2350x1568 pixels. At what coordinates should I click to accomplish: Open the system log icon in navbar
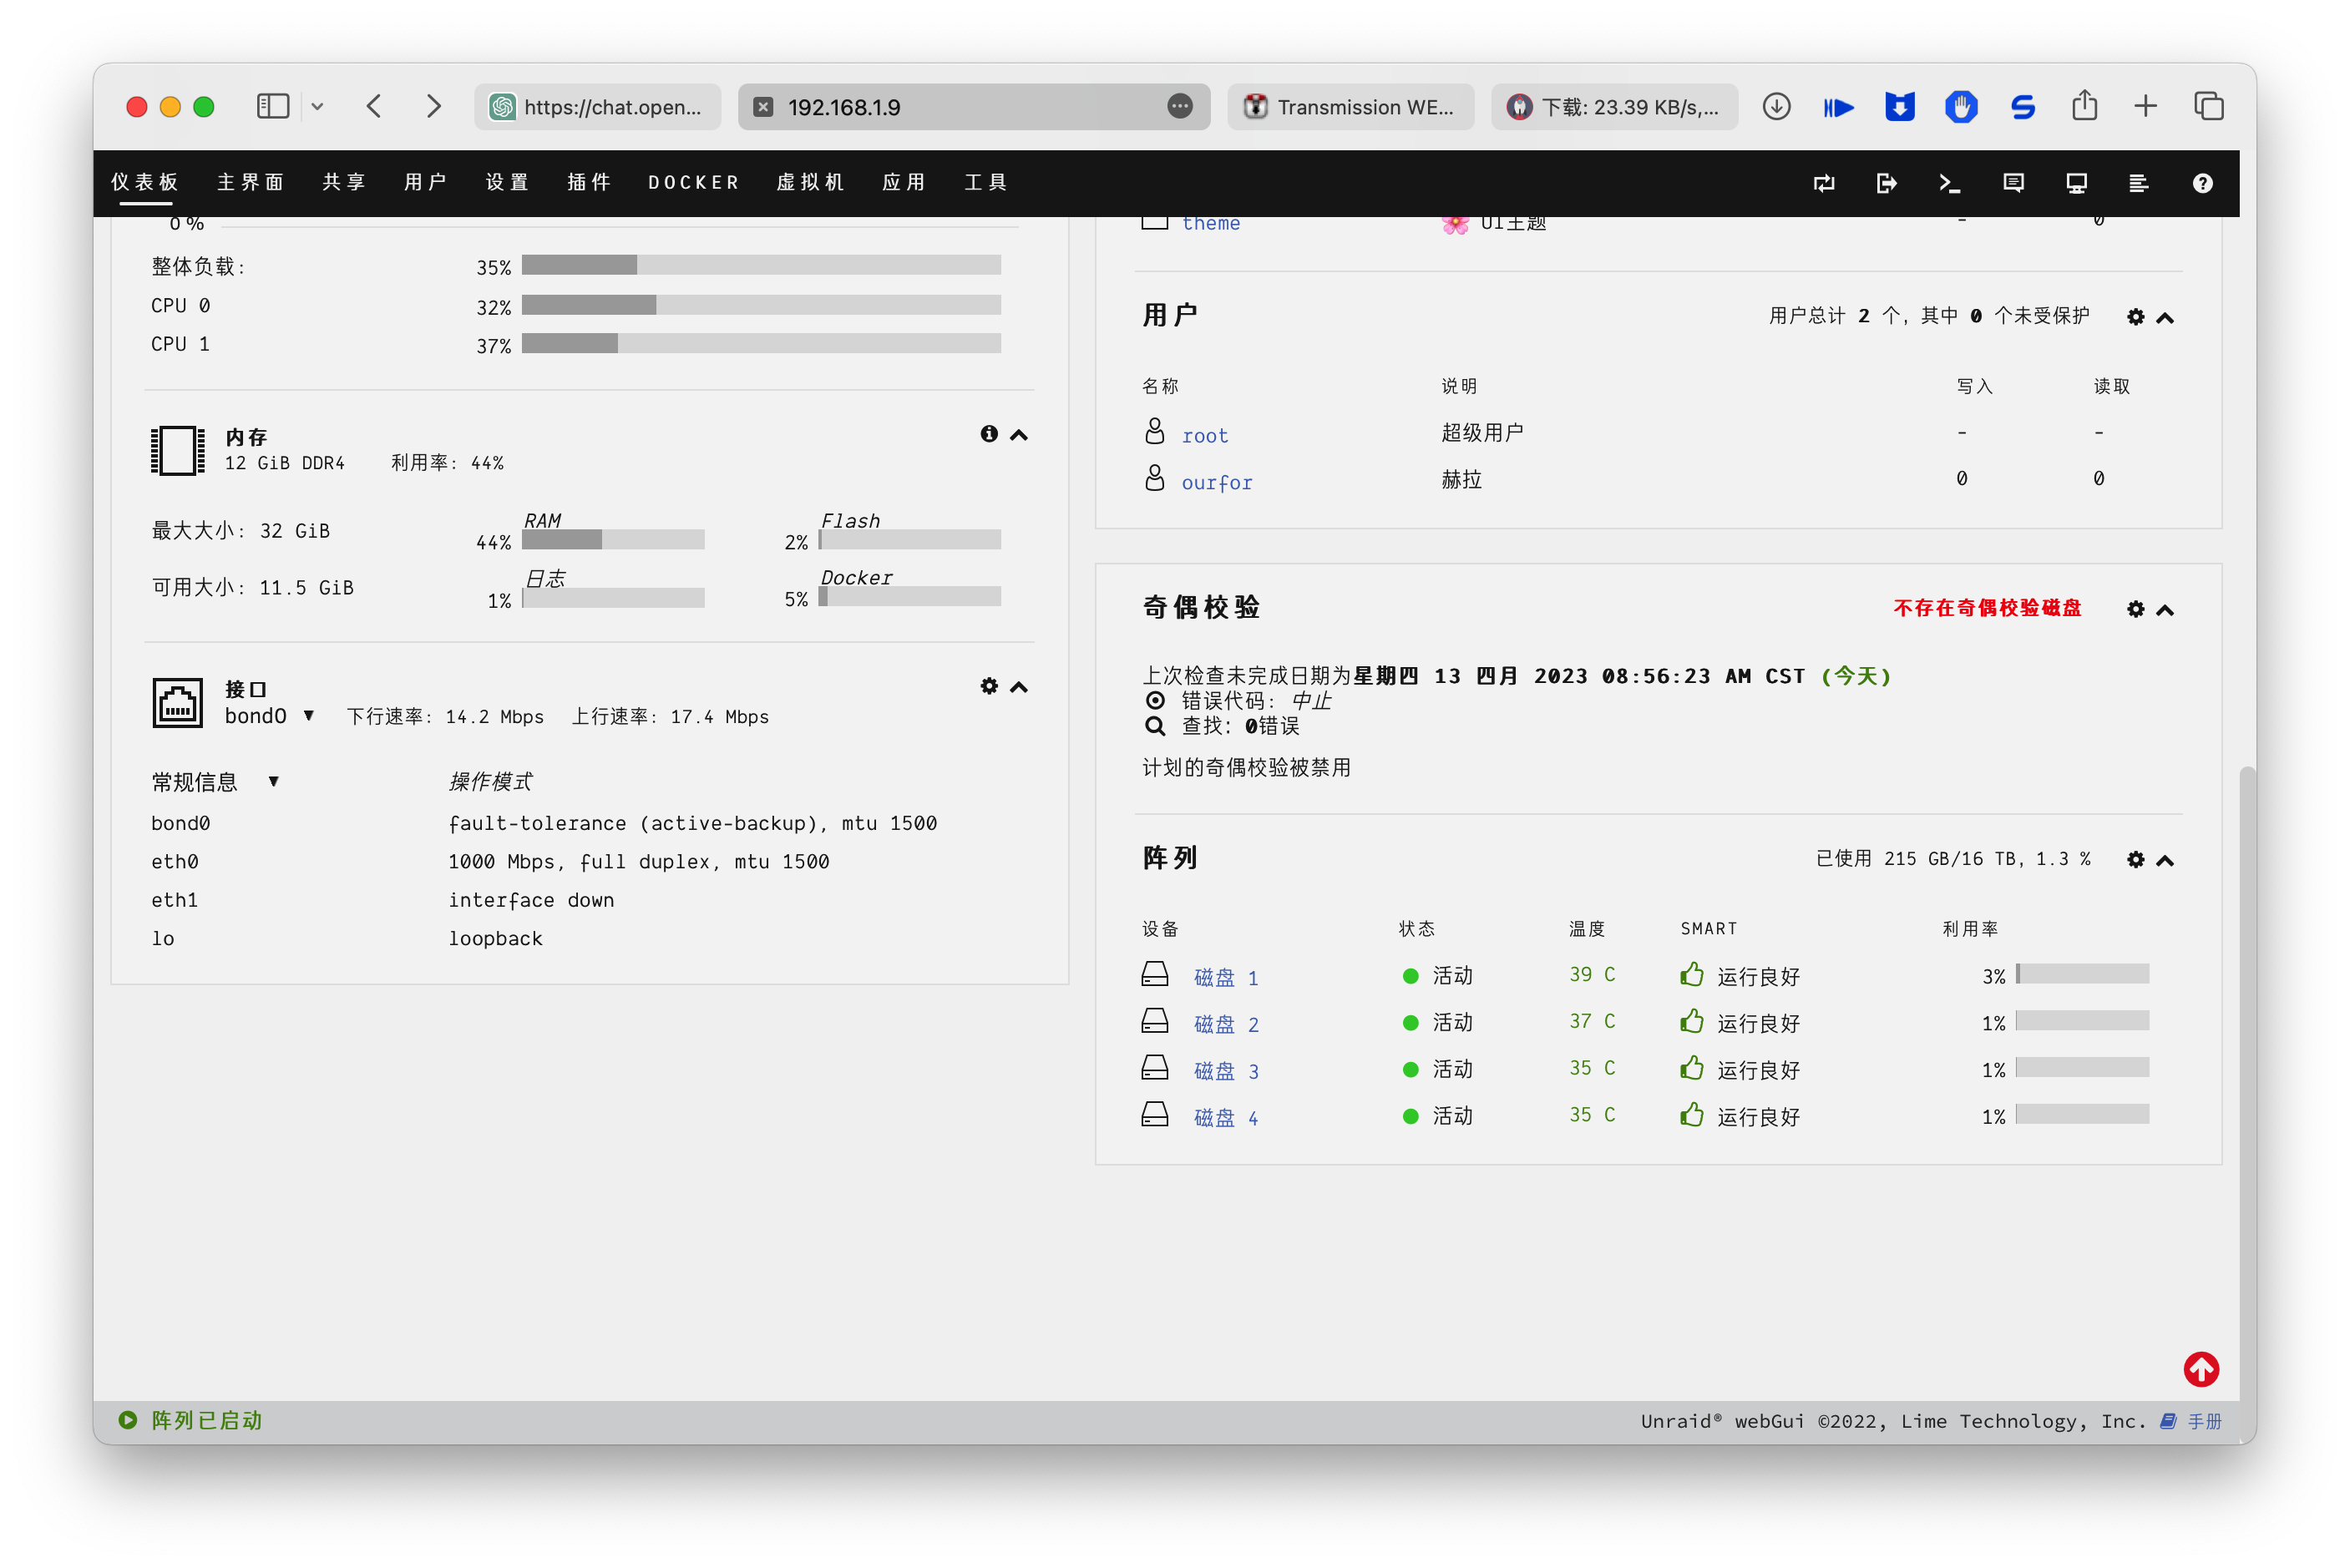coord(2138,183)
